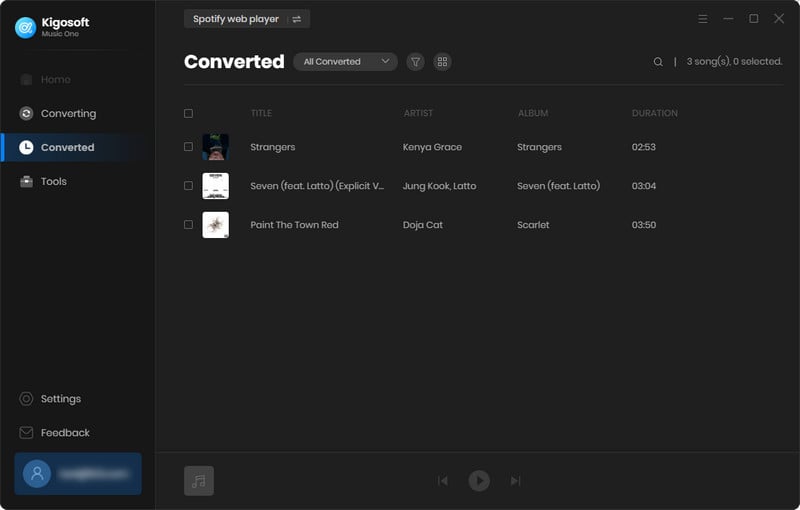This screenshot has height=510, width=800.
Task: Select the title Seven (feat. Latto) (Explicit V...
Action: pos(317,186)
